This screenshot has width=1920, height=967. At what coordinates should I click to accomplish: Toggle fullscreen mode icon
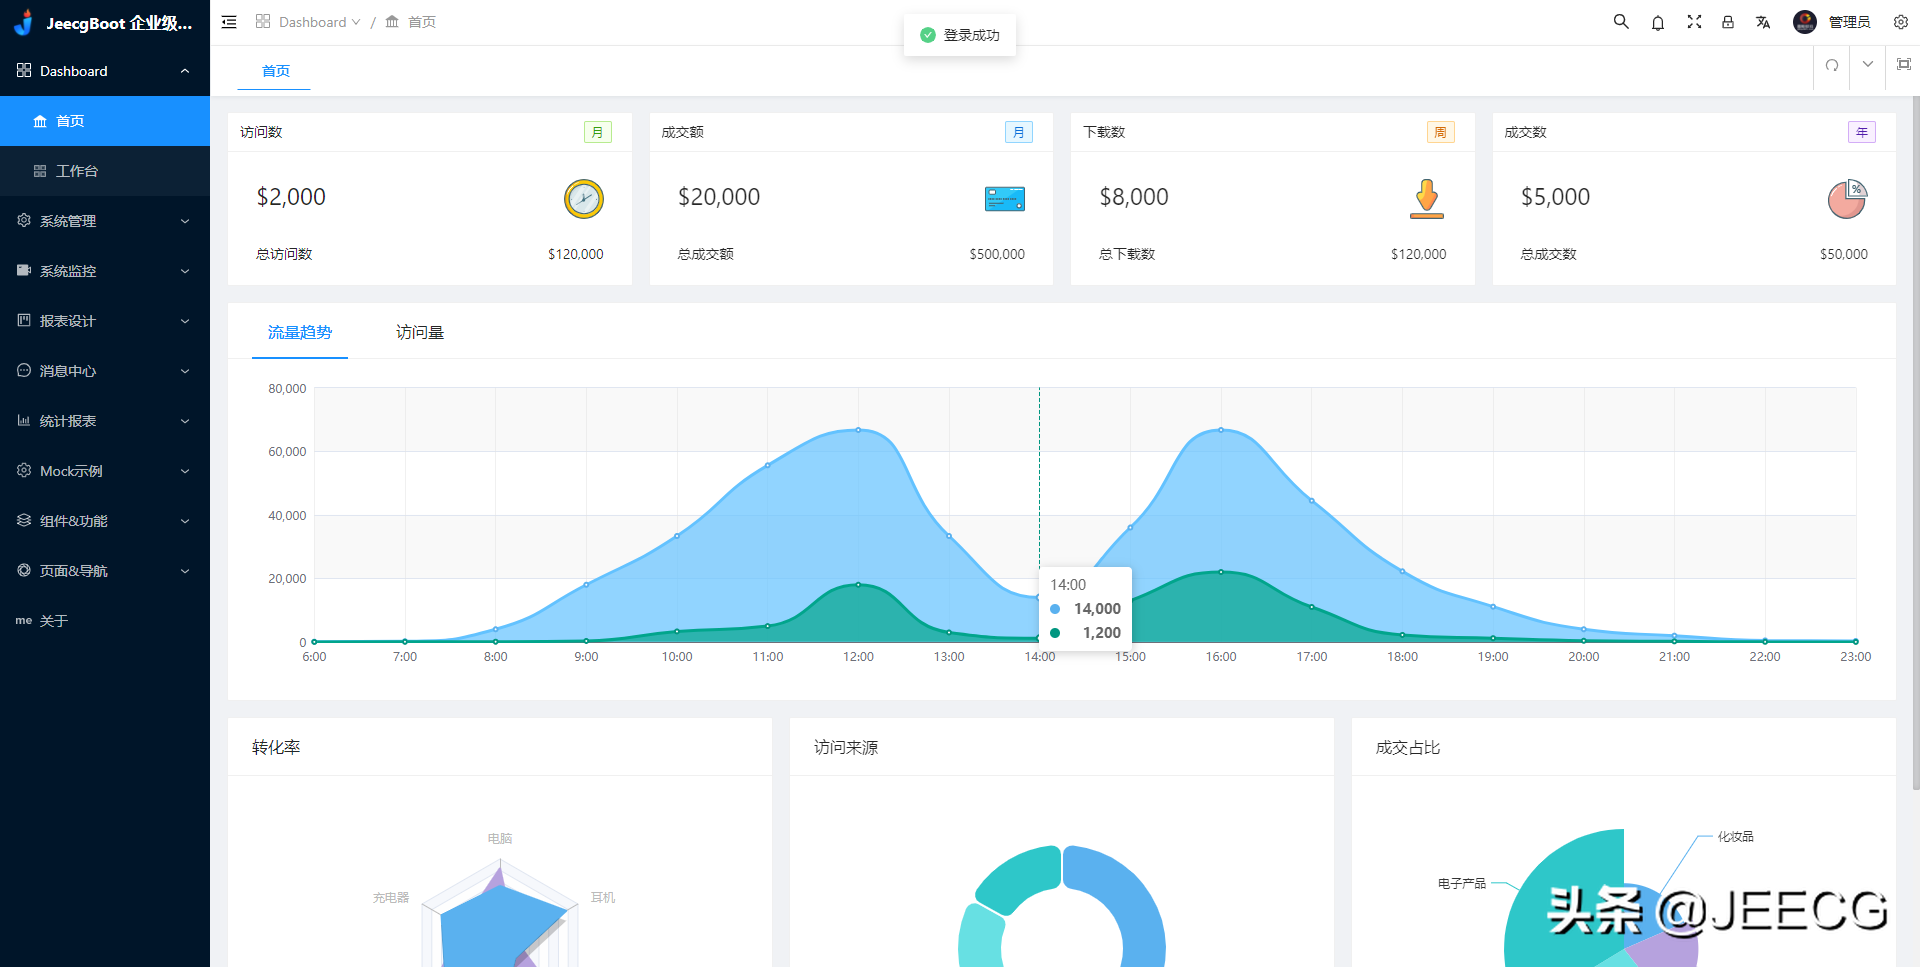tap(1694, 22)
